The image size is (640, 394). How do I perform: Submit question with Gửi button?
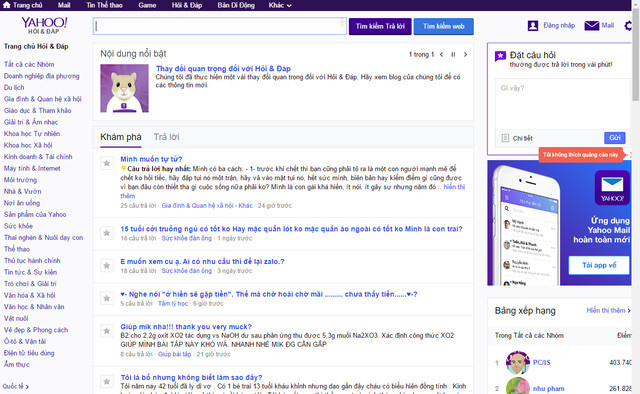(615, 138)
